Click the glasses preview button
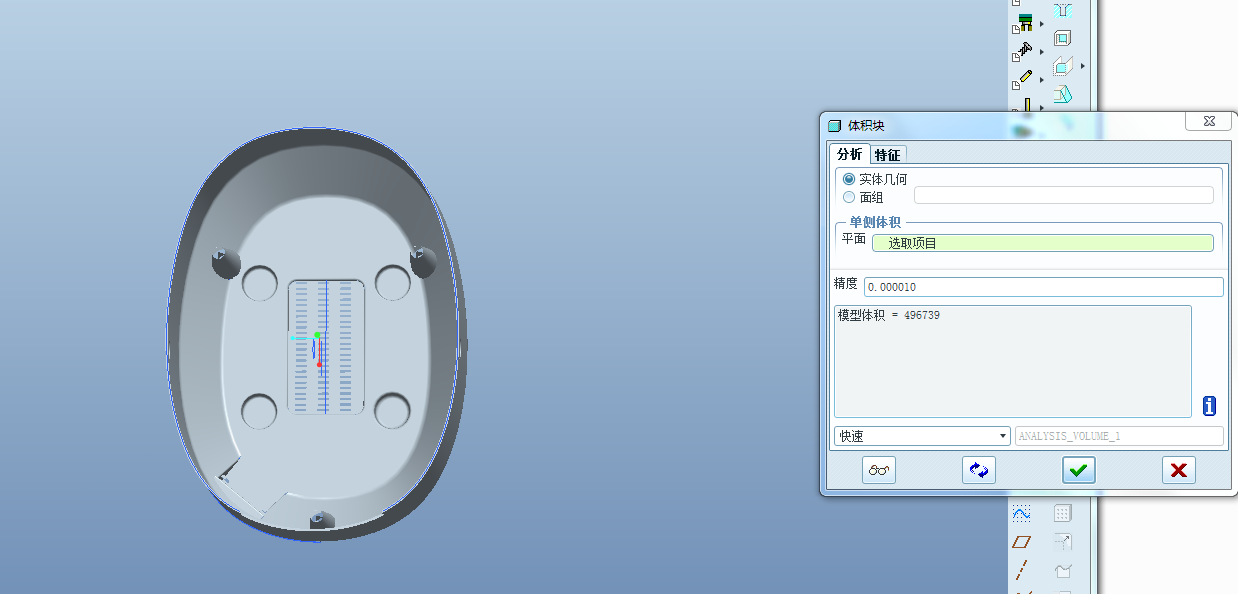This screenshot has height=594, width=1238. (879, 470)
